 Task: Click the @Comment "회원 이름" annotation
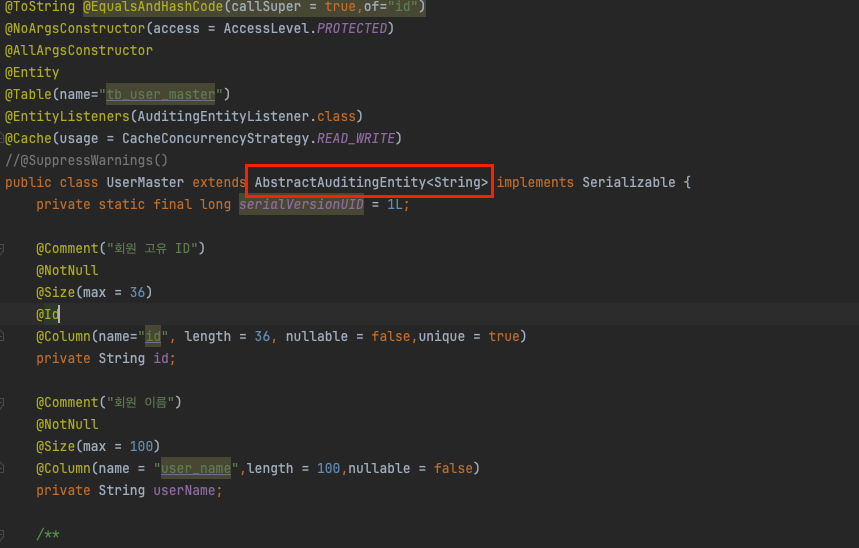108,402
